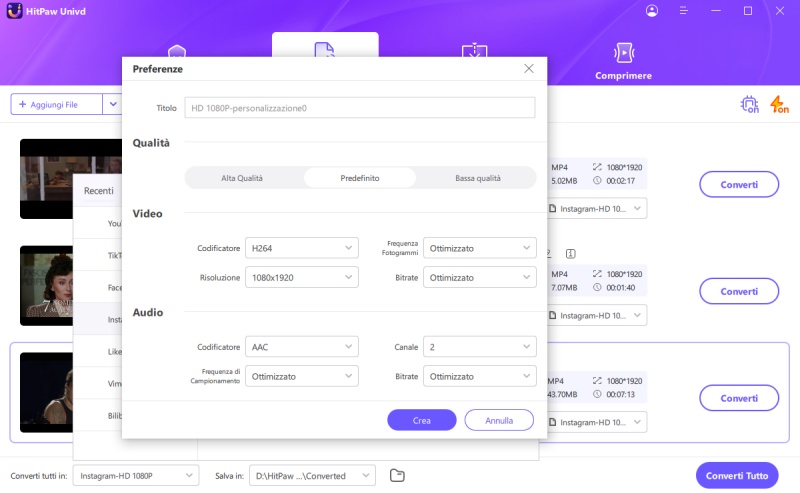This screenshot has height=493, width=800.
Task: Expand Risoluzione 1080x1920 dropdown
Action: pos(302,277)
